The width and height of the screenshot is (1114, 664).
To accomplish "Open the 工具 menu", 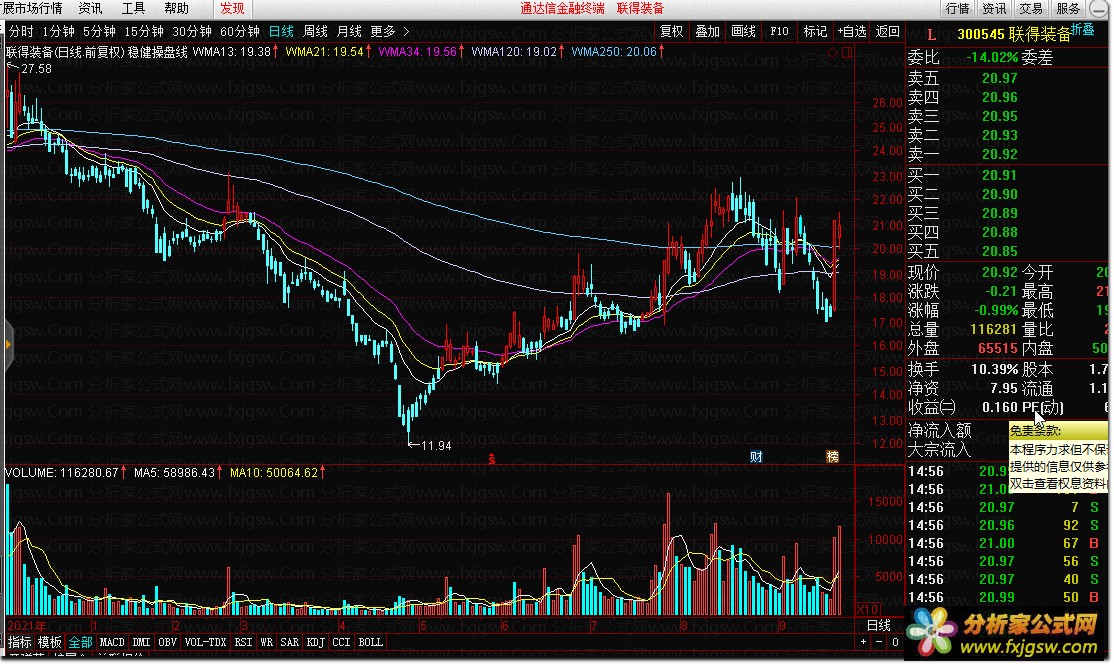I will (x=133, y=9).
